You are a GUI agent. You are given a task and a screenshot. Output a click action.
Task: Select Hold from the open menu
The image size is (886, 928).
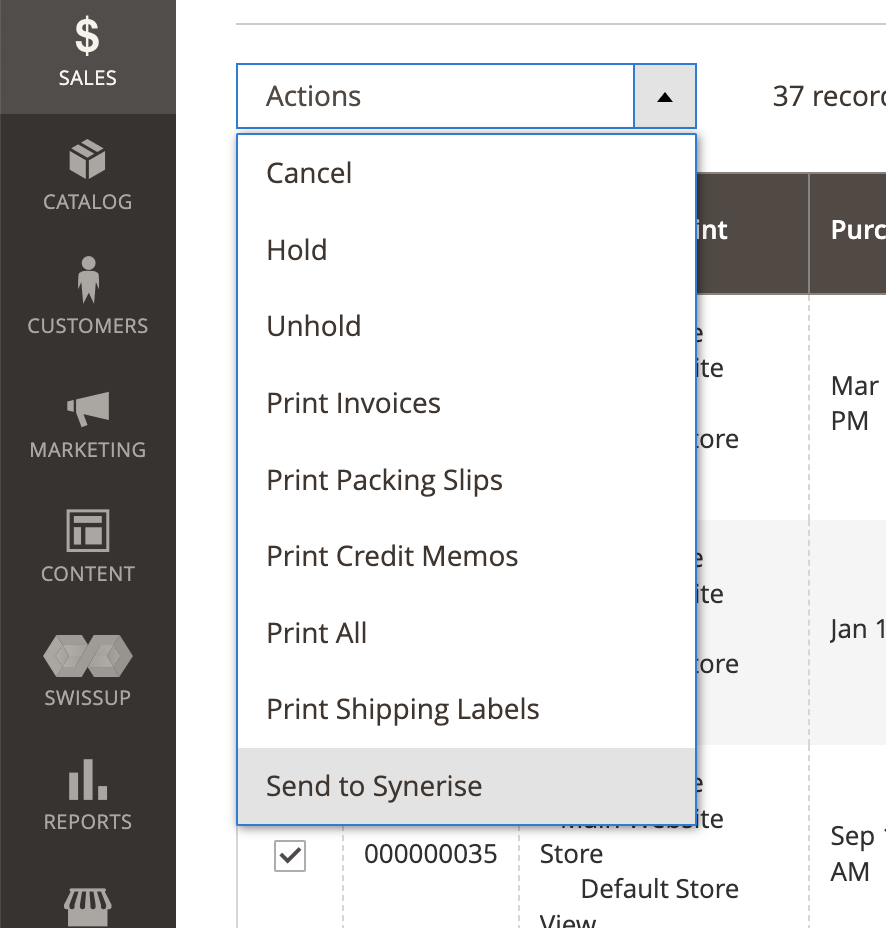point(296,250)
